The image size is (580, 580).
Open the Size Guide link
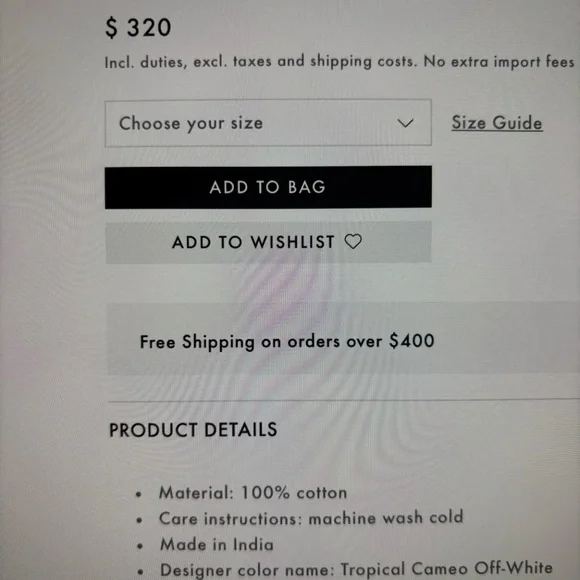click(497, 123)
